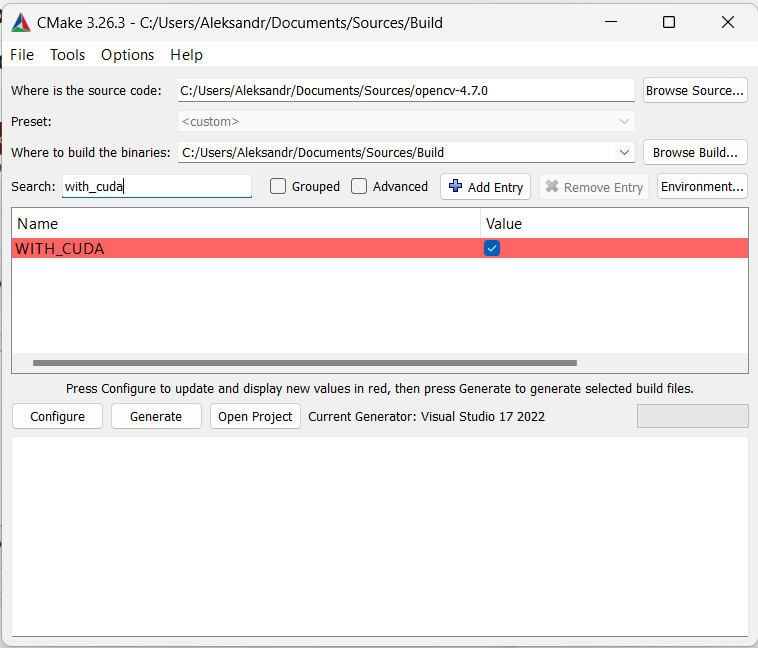Viewport: 758px width, 648px height.
Task: Close the CMake window
Action: pos(728,22)
